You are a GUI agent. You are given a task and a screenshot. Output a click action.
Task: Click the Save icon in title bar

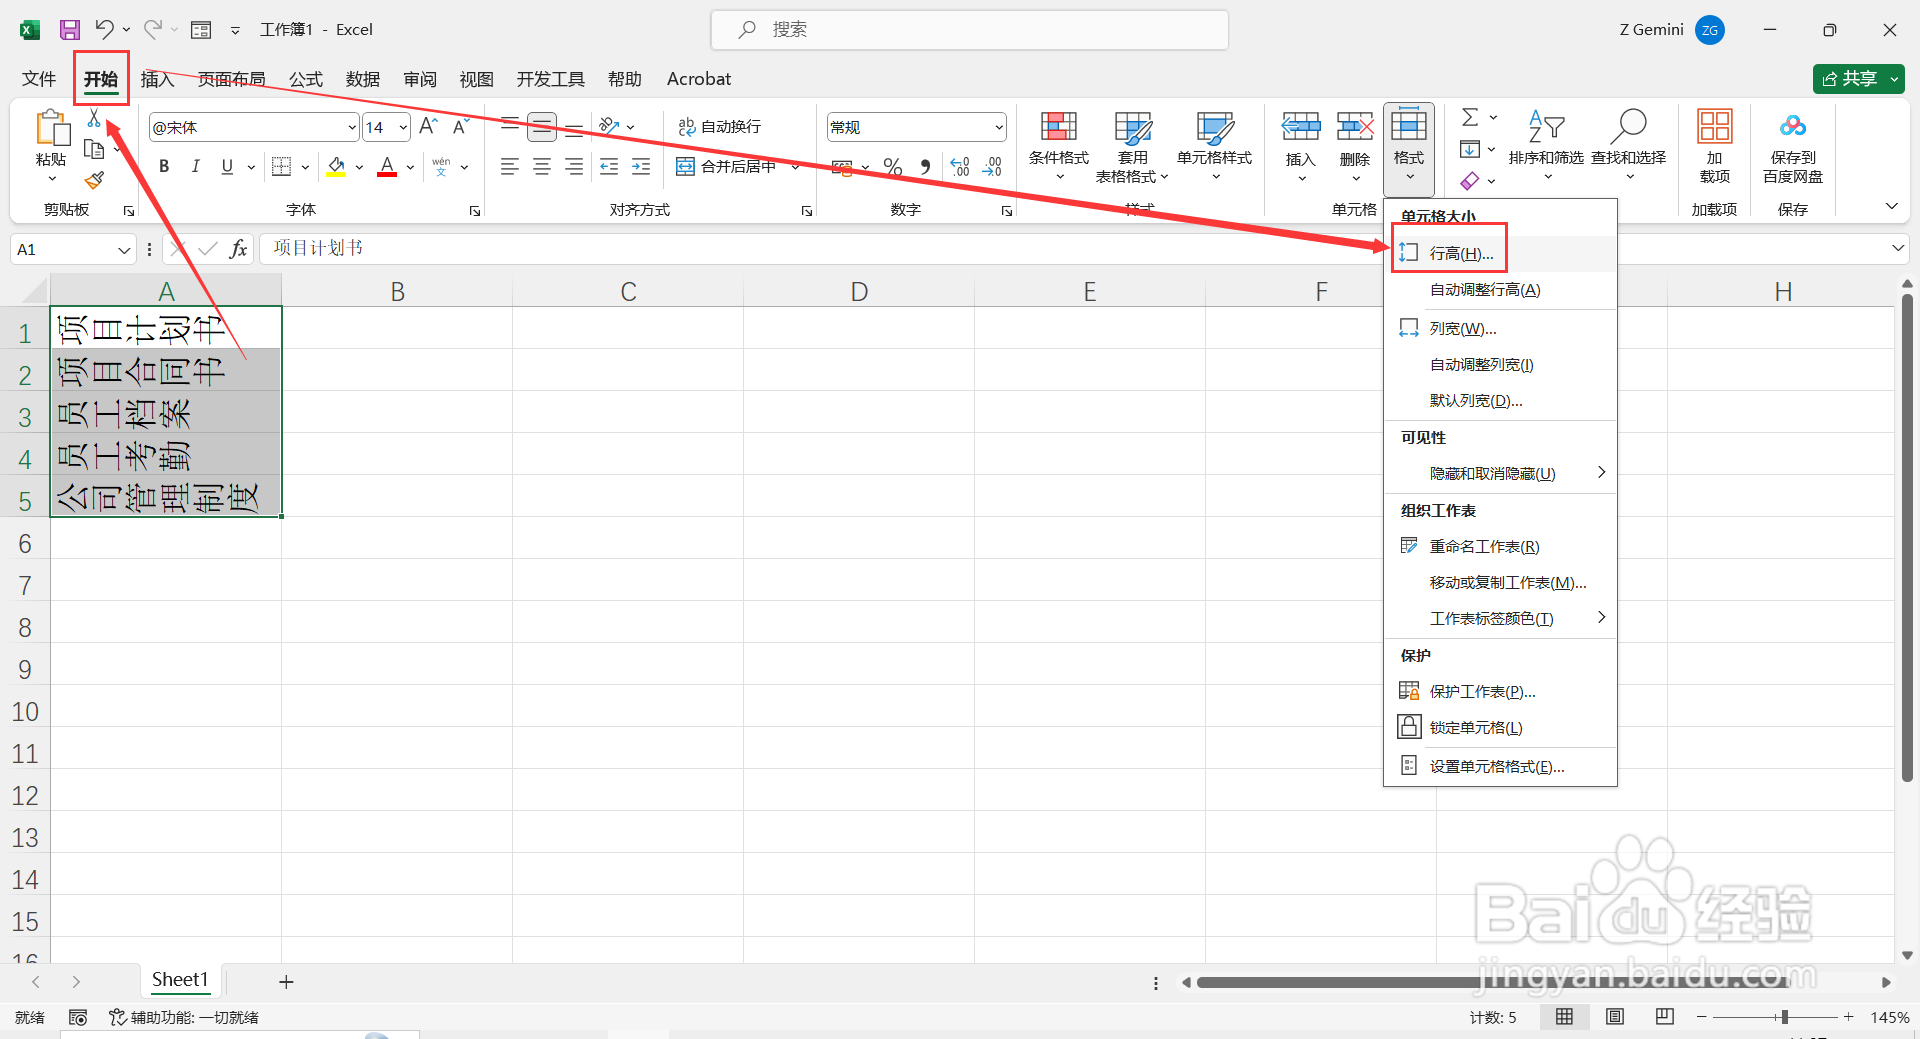pos(69,30)
